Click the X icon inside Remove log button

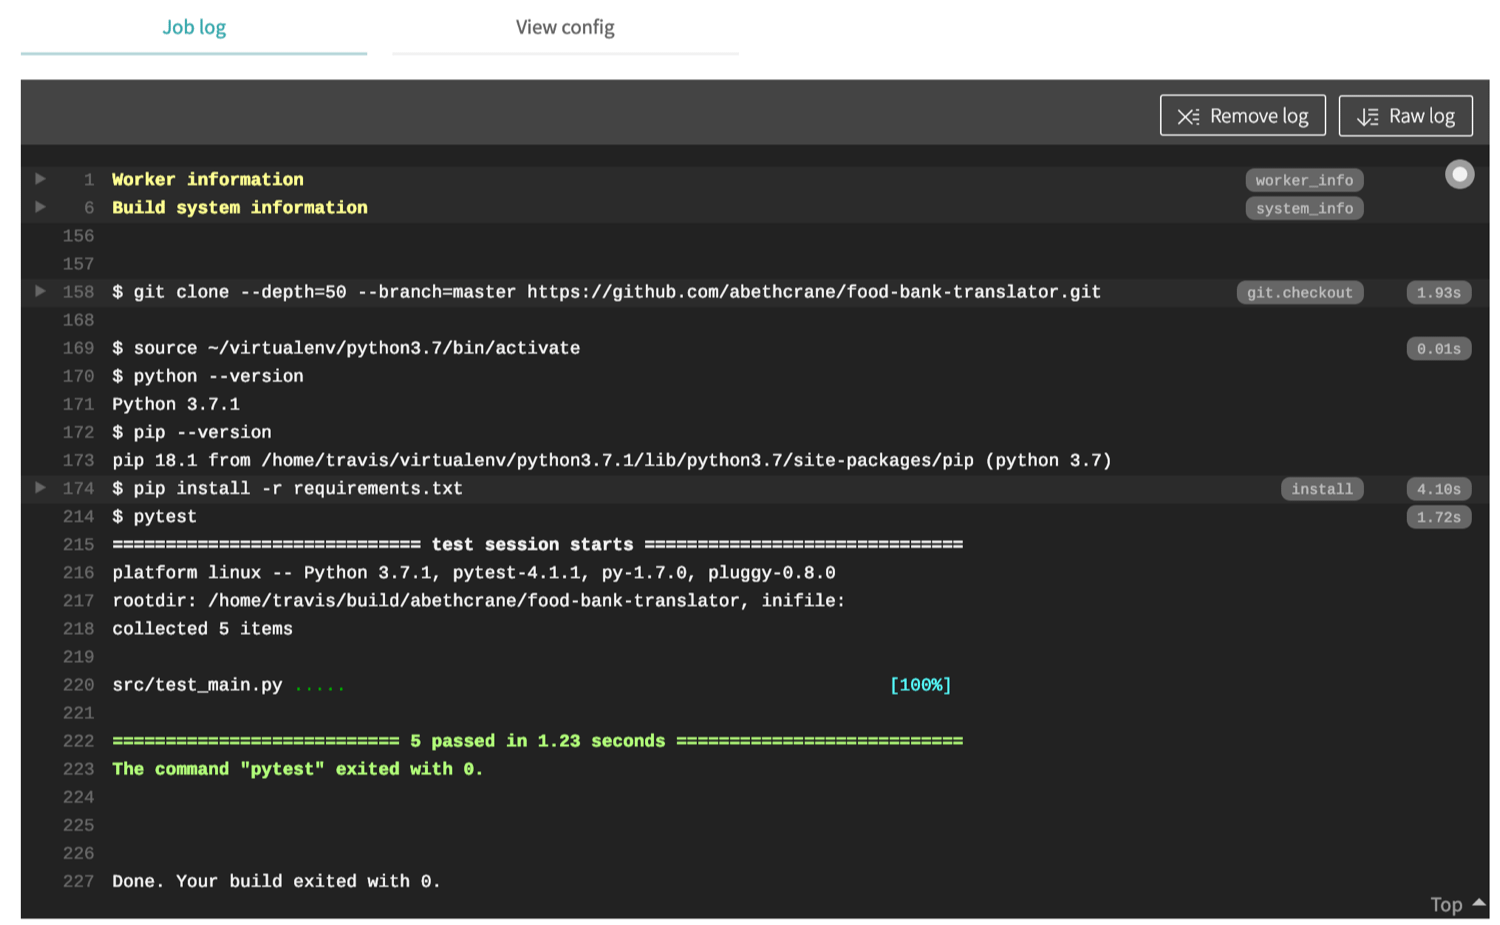coord(1187,115)
